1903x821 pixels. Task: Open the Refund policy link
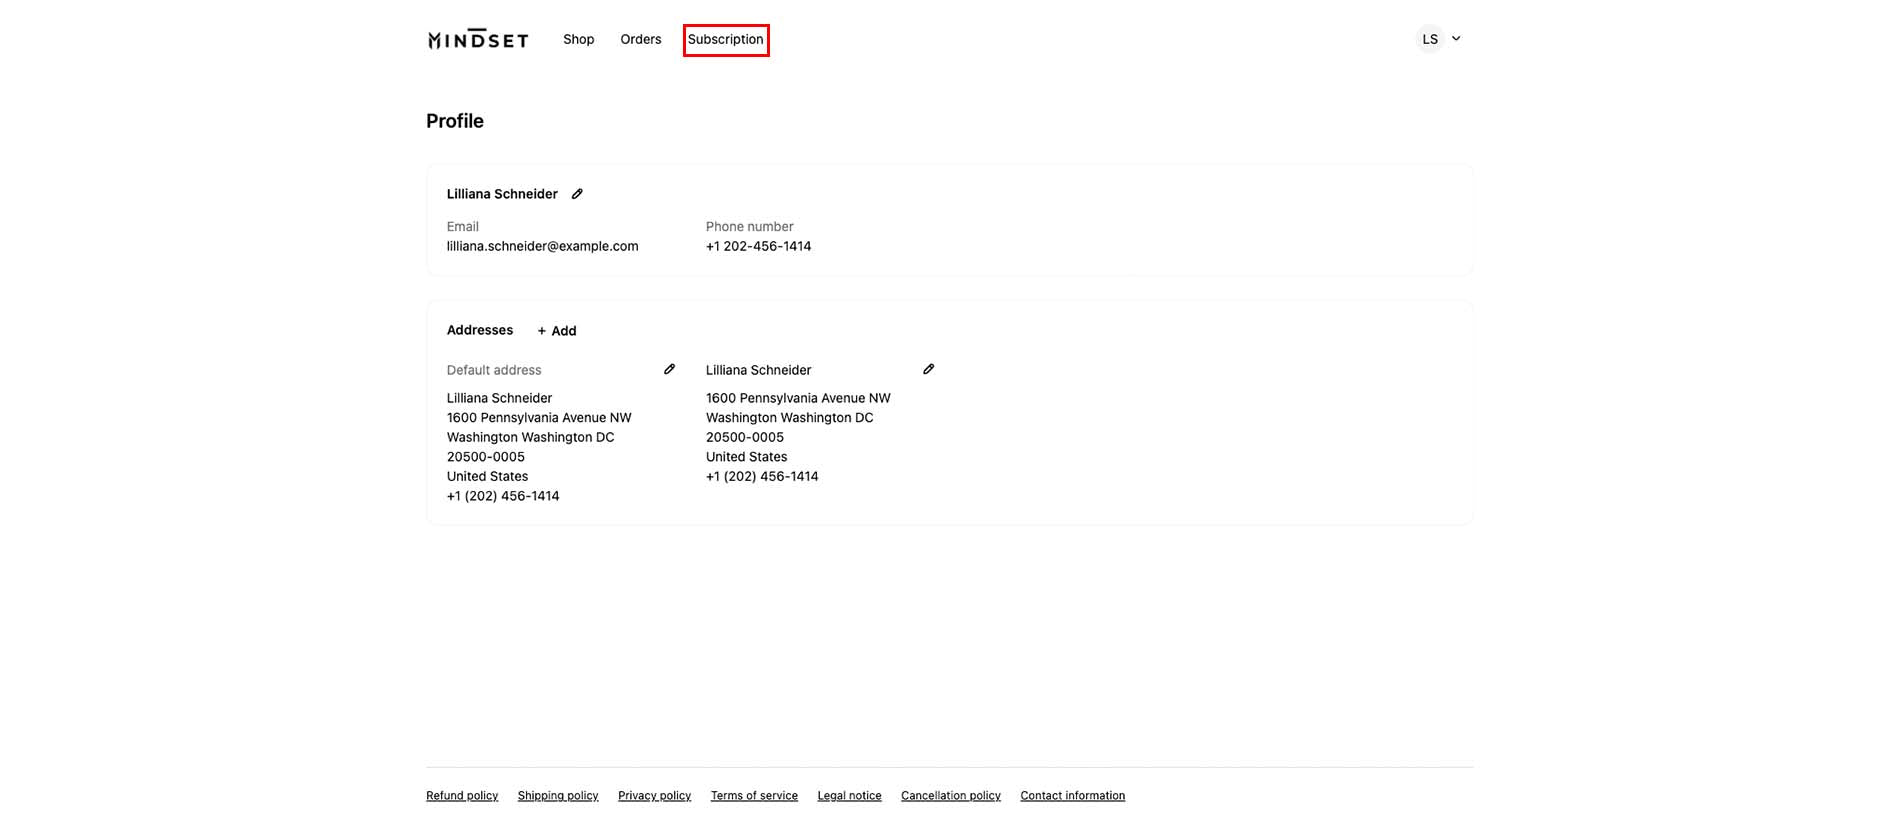point(462,796)
